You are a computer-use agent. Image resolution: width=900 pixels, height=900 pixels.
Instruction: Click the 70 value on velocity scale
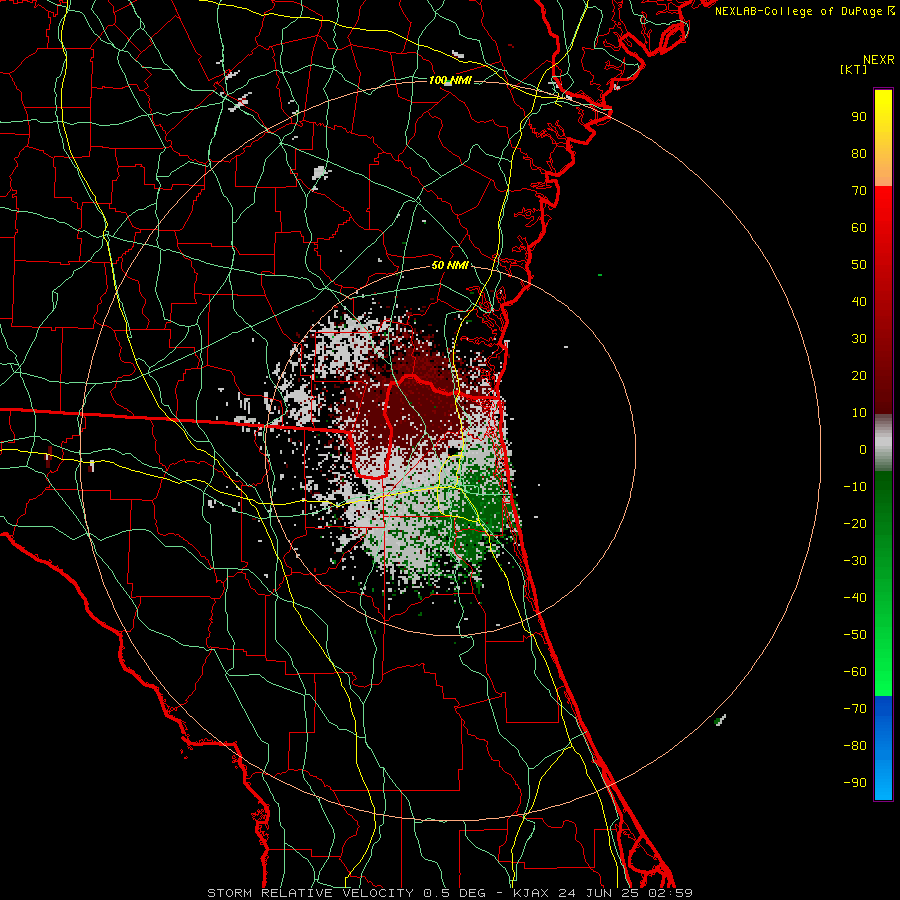point(859,191)
